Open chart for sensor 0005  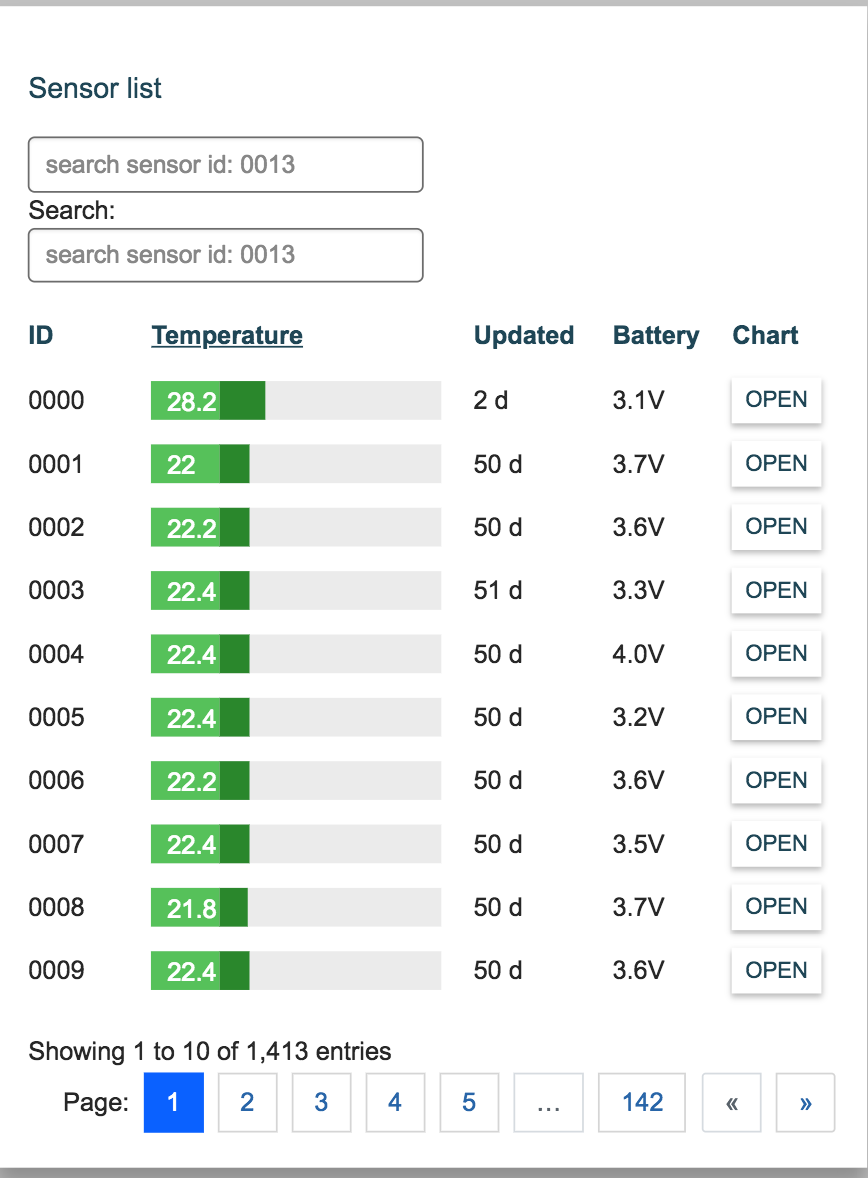(x=776, y=717)
